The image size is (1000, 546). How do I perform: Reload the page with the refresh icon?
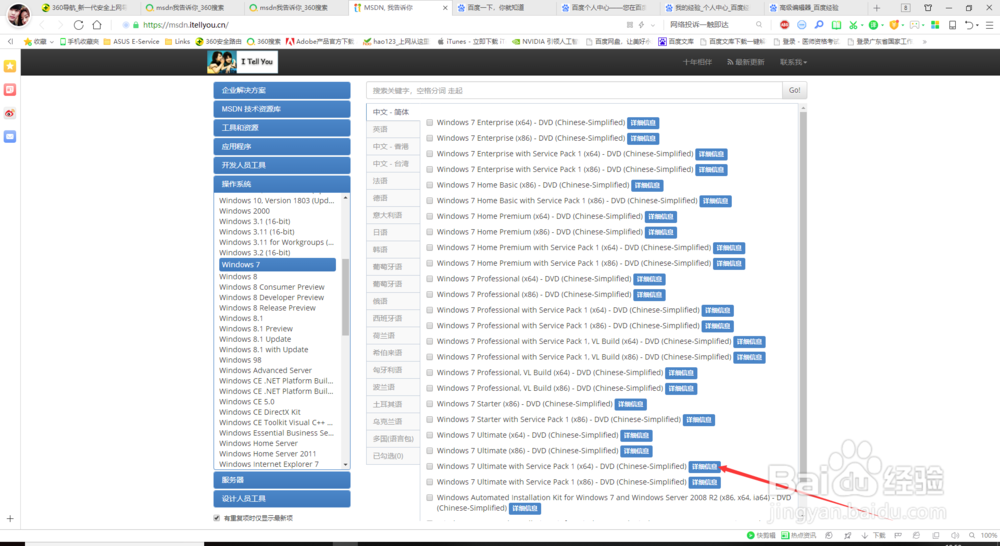[78, 25]
